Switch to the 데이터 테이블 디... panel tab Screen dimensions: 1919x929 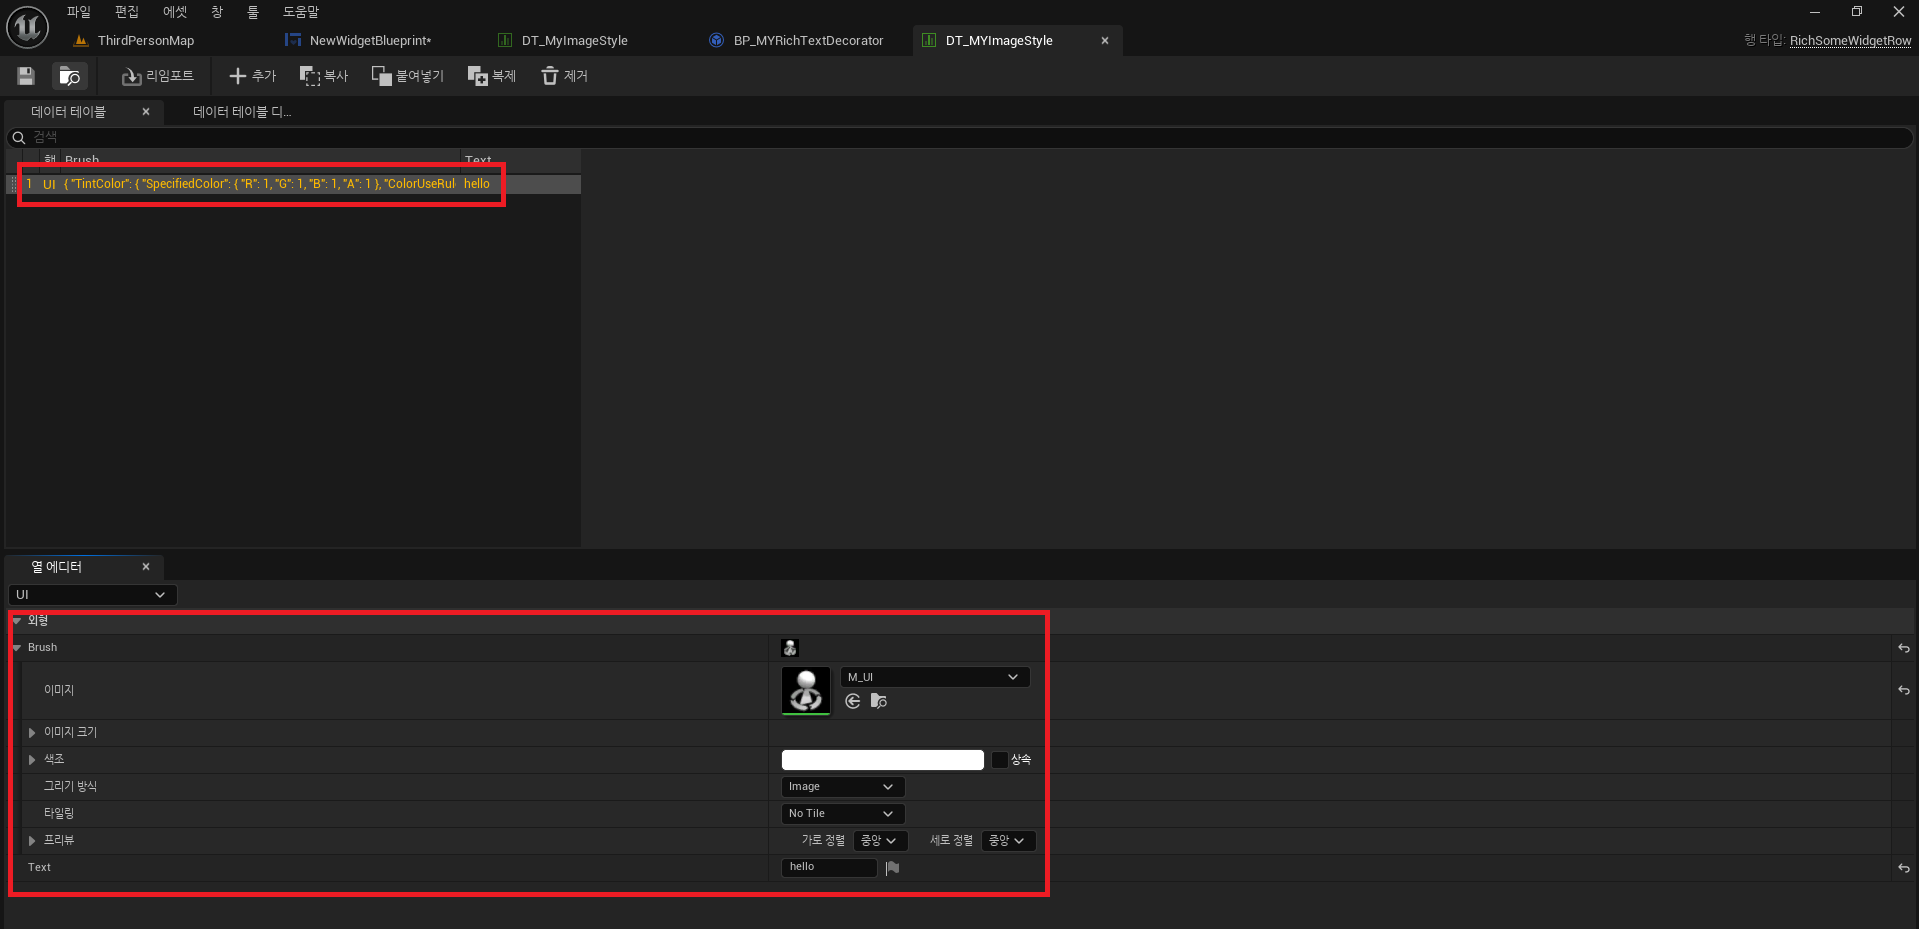(x=242, y=112)
